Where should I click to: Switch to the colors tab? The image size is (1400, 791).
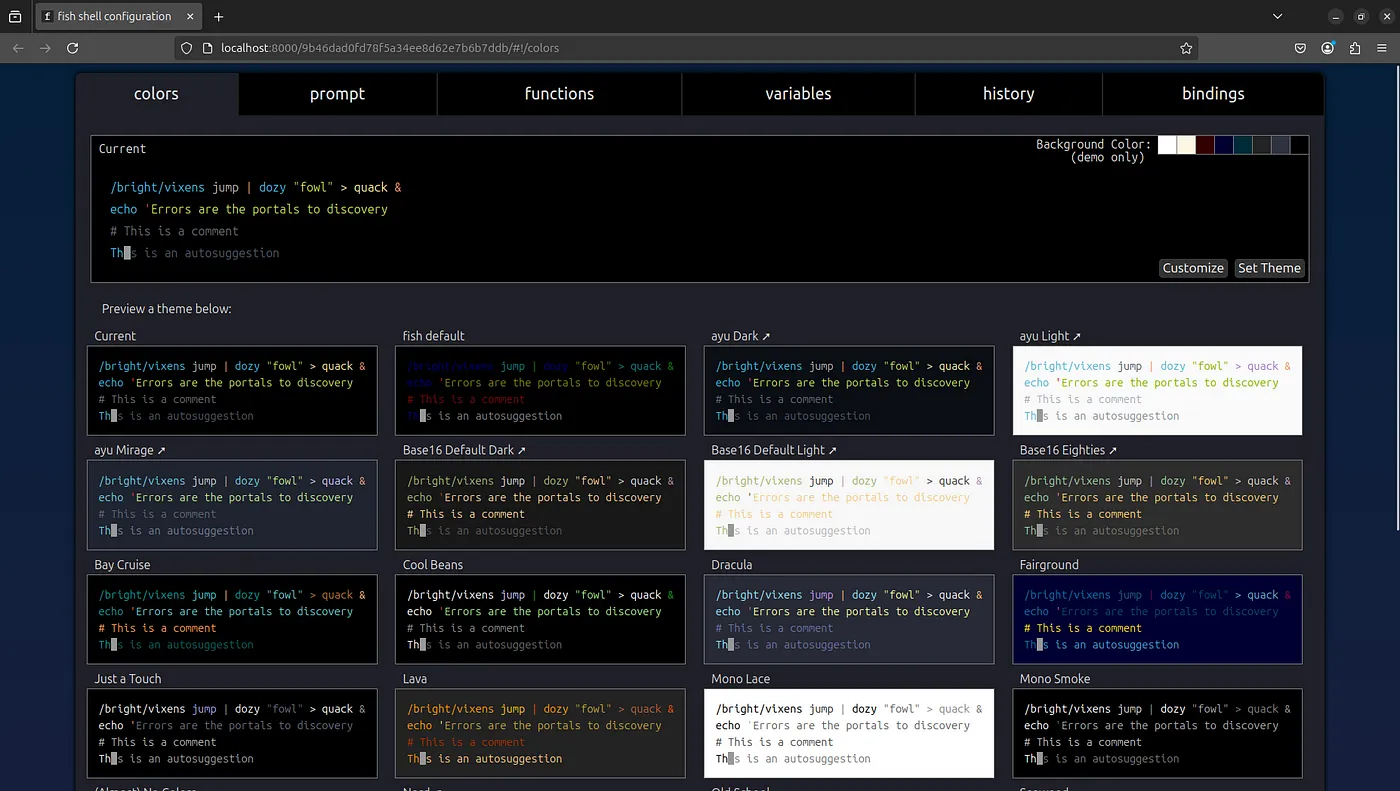[x=157, y=94]
